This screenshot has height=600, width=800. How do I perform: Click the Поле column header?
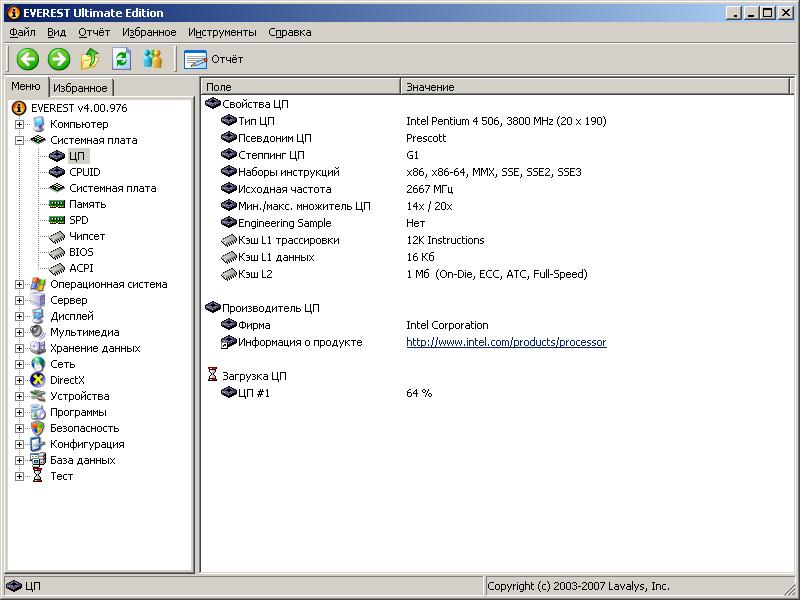coord(301,87)
